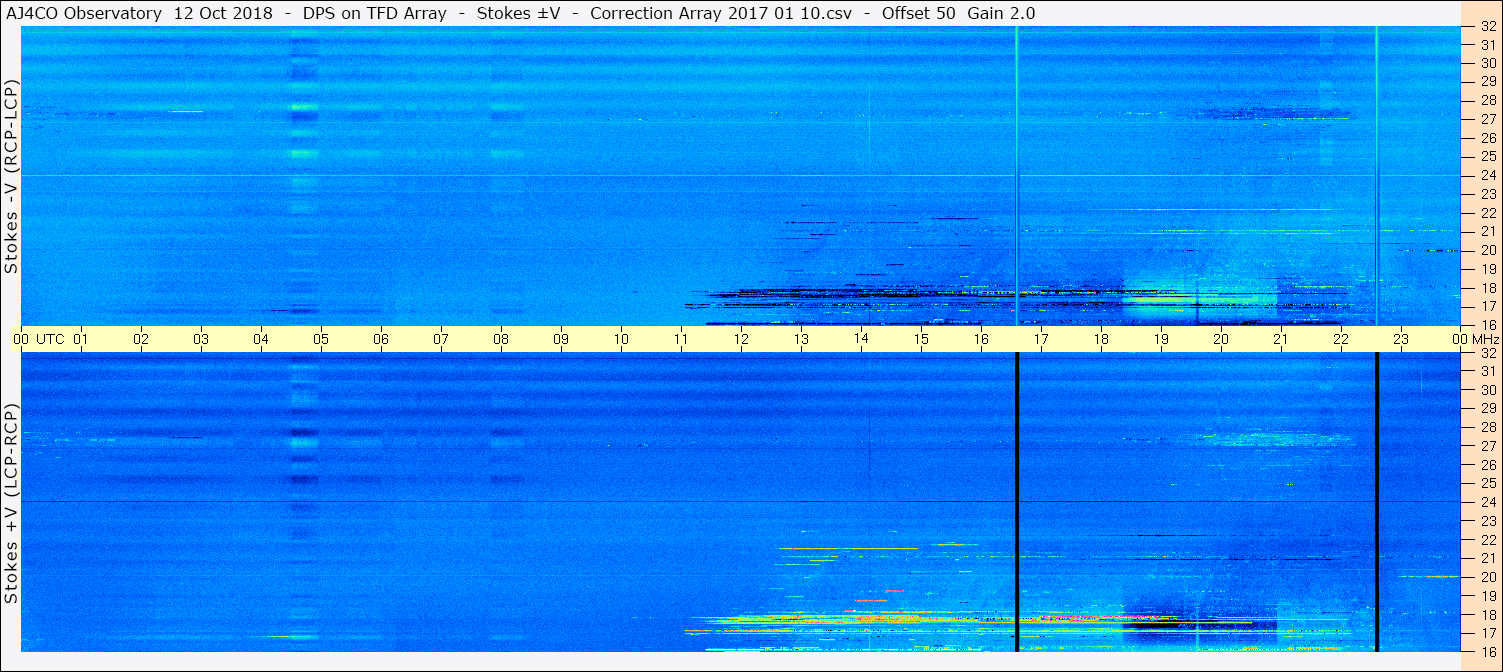Click the 07 hour mark on the time axis
The height and width of the screenshot is (672, 1503).
(441, 339)
